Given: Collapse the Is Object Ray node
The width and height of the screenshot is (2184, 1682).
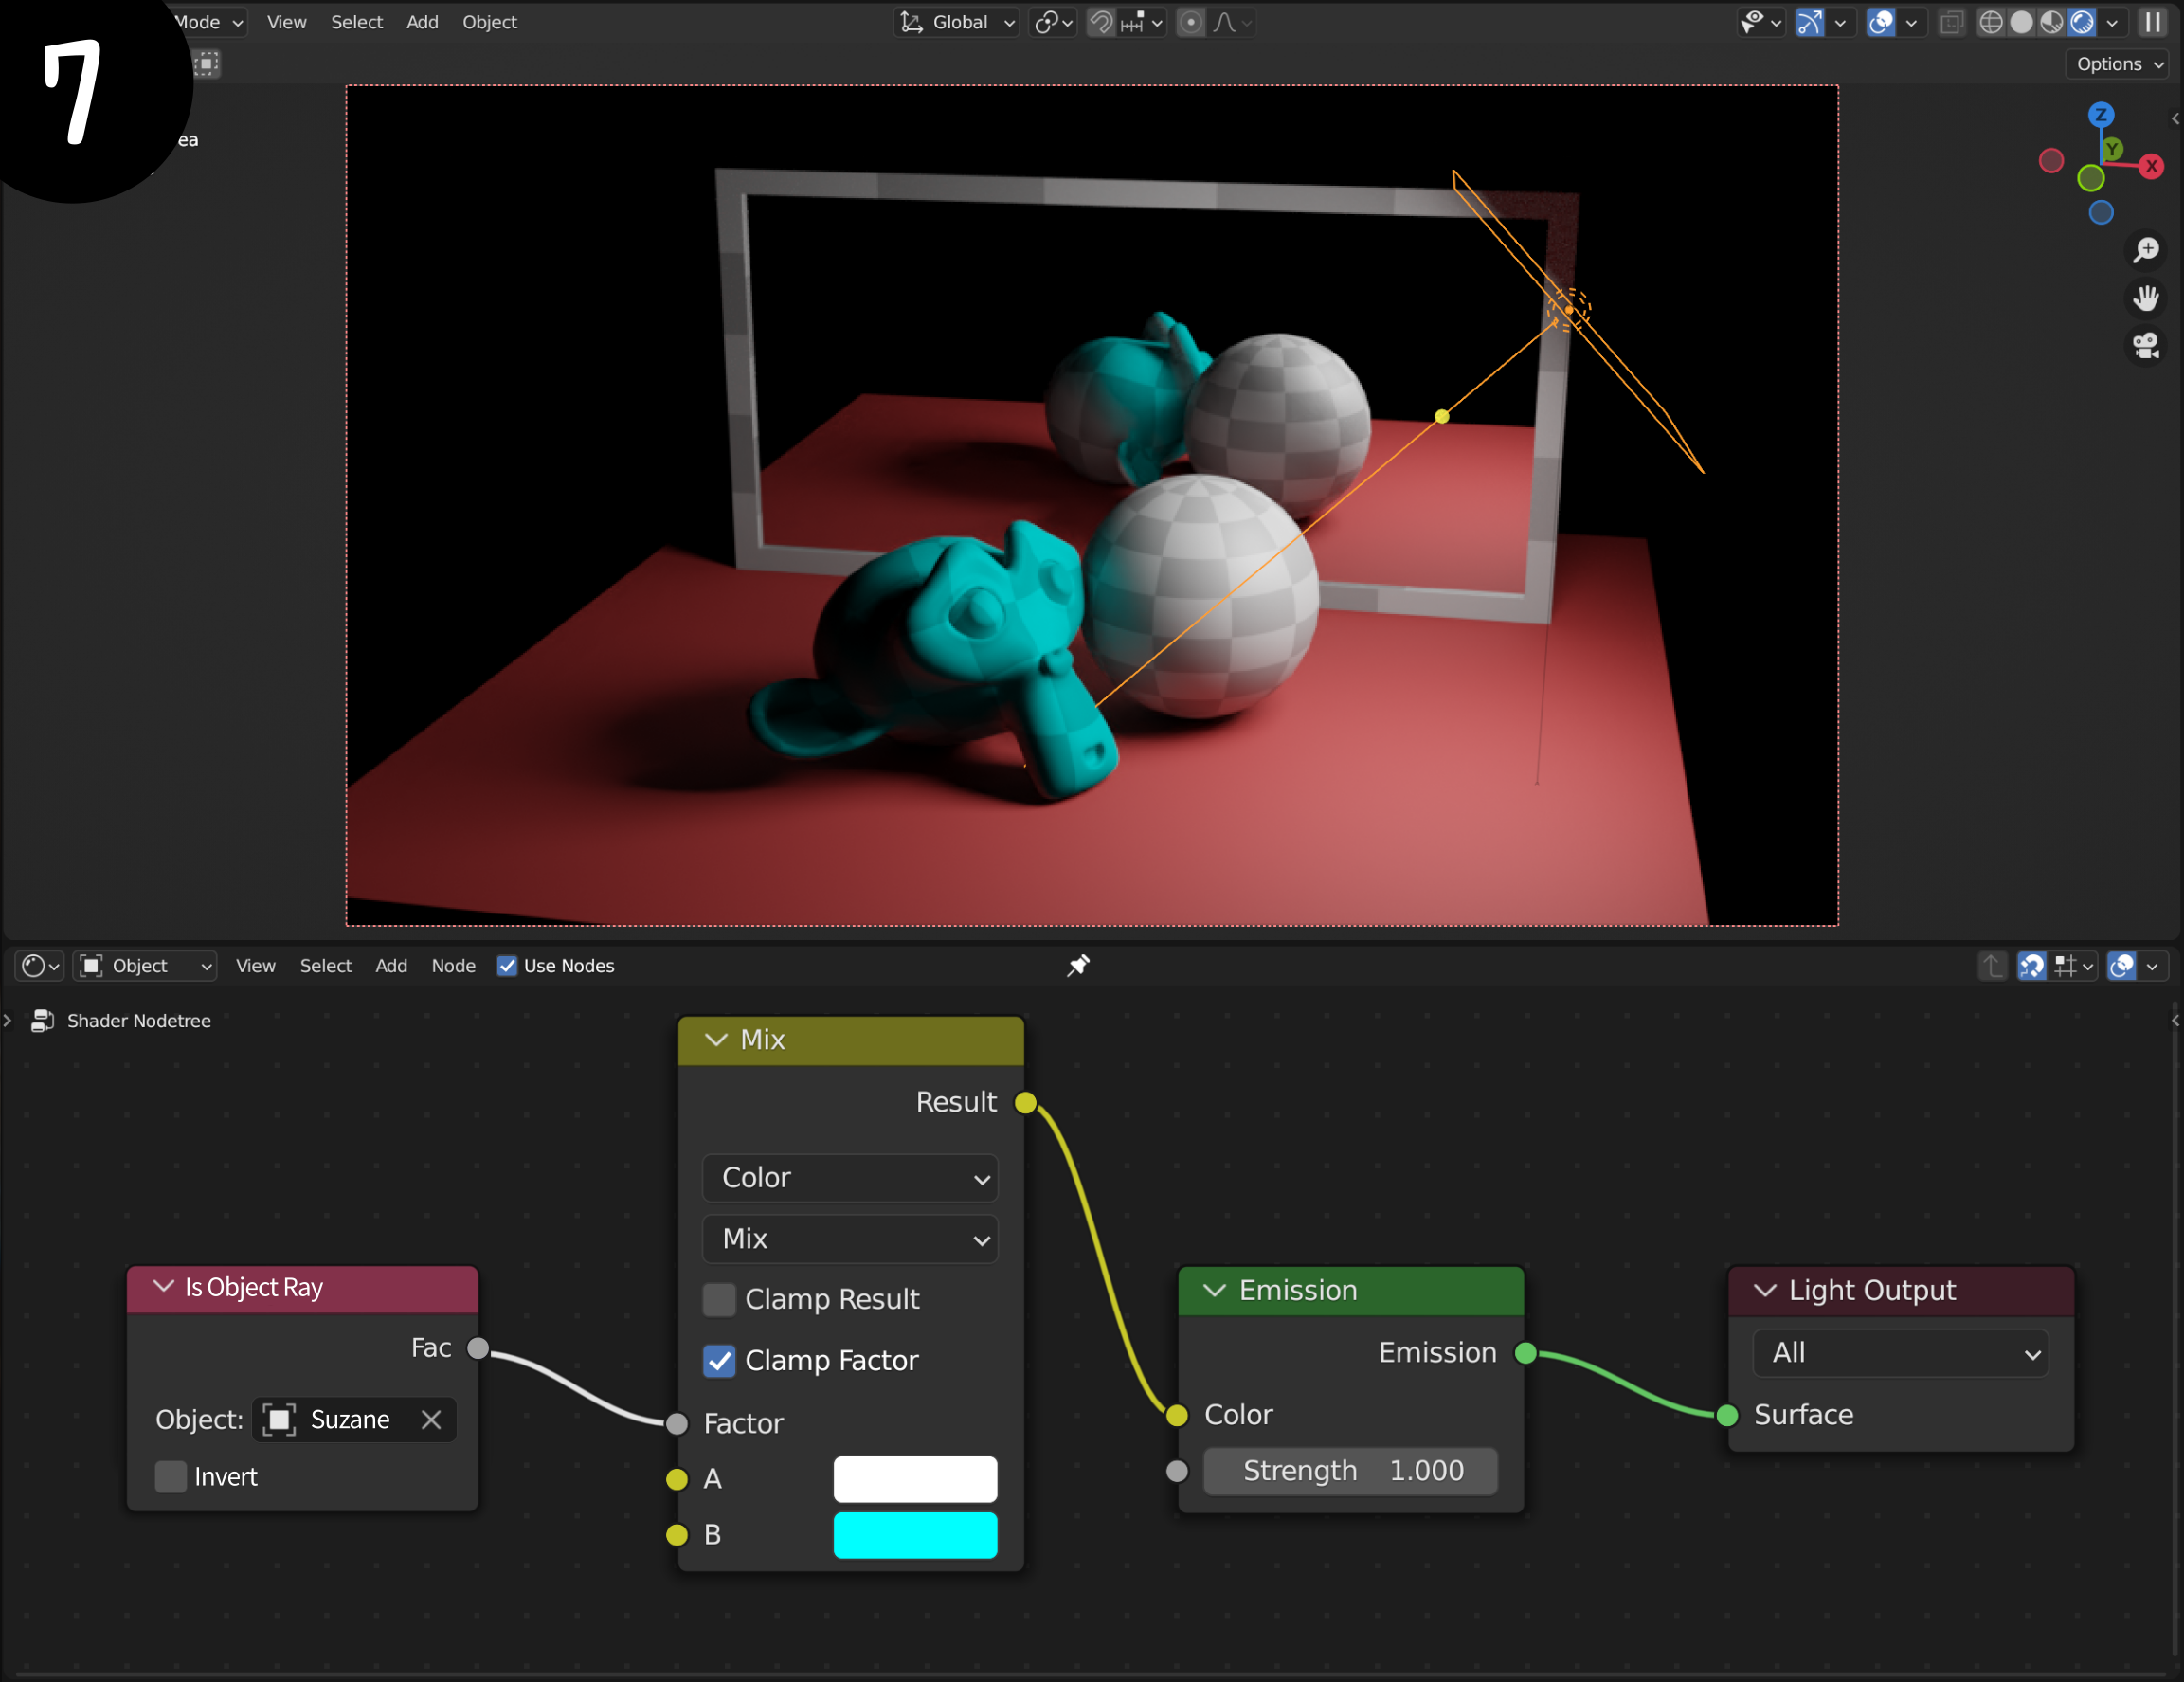Looking at the screenshot, I should click(164, 1287).
